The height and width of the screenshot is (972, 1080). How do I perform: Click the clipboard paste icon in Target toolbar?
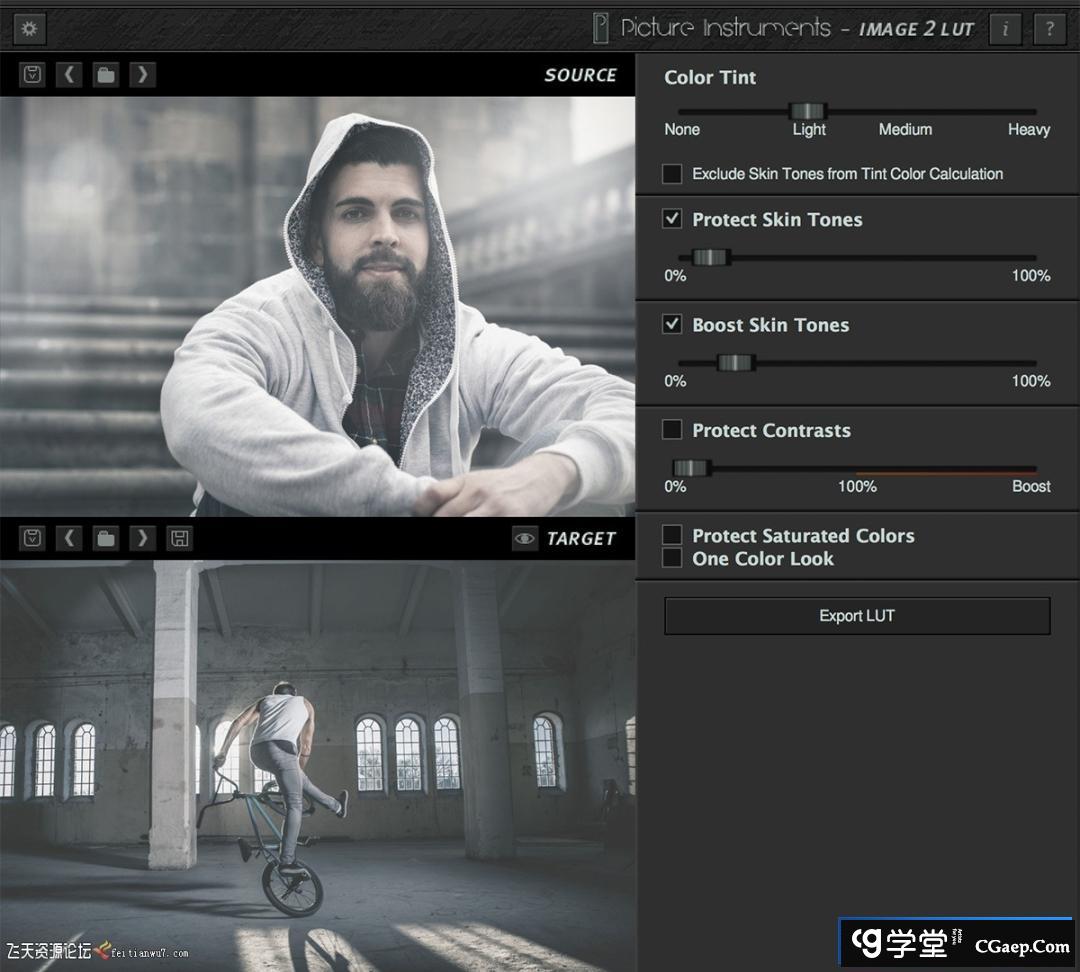point(33,538)
